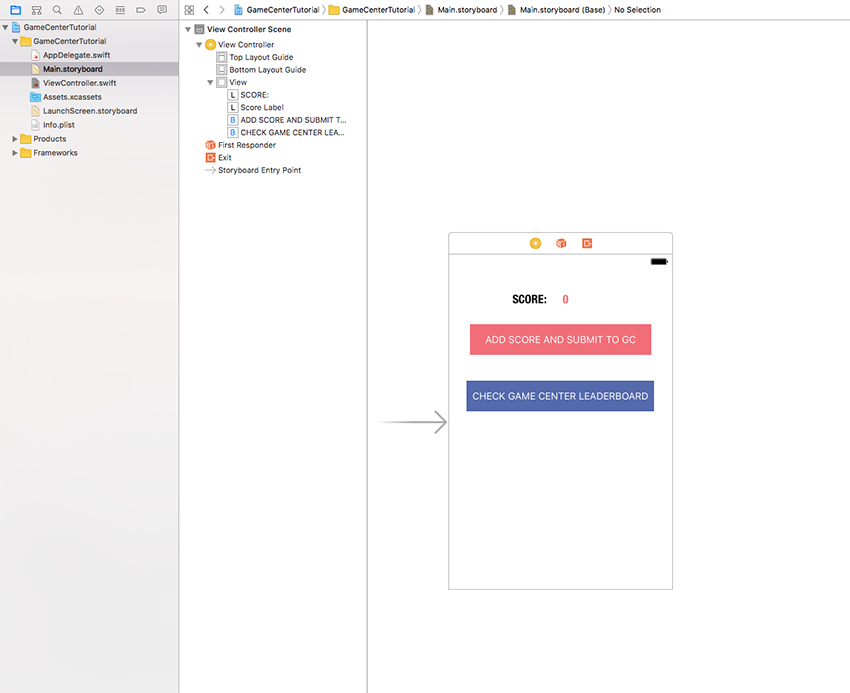
Task: Open the Breakpoint navigator icon
Action: 141,10
